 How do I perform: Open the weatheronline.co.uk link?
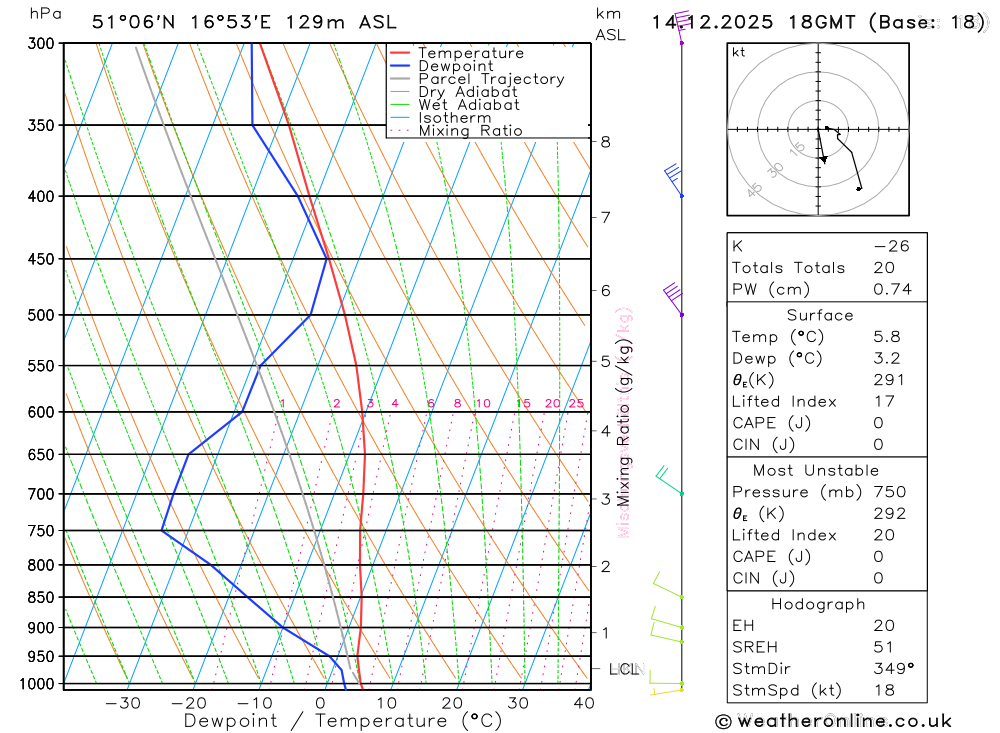coord(844,722)
